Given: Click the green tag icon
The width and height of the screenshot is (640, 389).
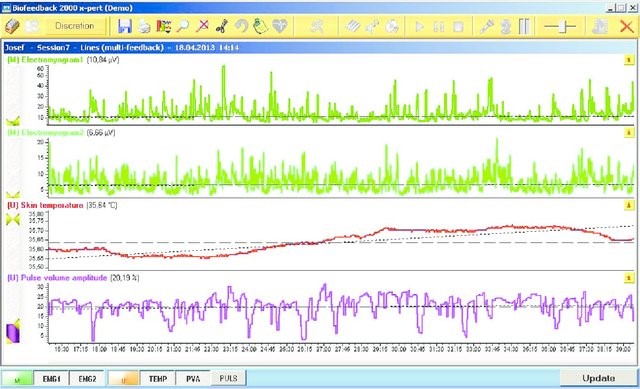Looking at the screenshot, I should (x=260, y=27).
